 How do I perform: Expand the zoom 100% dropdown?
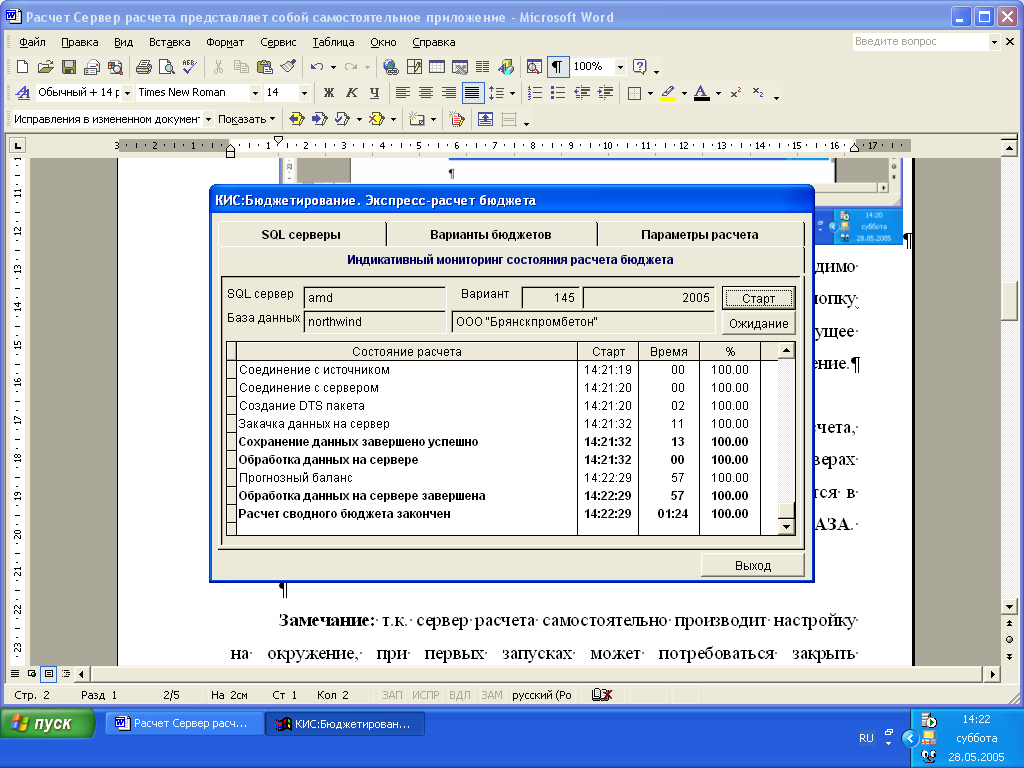pyautogui.click(x=620, y=67)
